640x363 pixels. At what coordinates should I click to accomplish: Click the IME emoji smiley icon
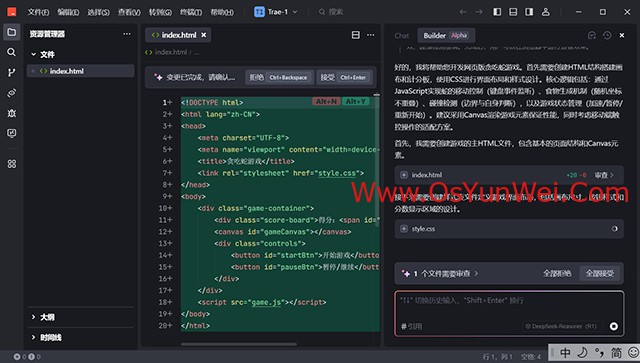pyautogui.click(x=633, y=352)
